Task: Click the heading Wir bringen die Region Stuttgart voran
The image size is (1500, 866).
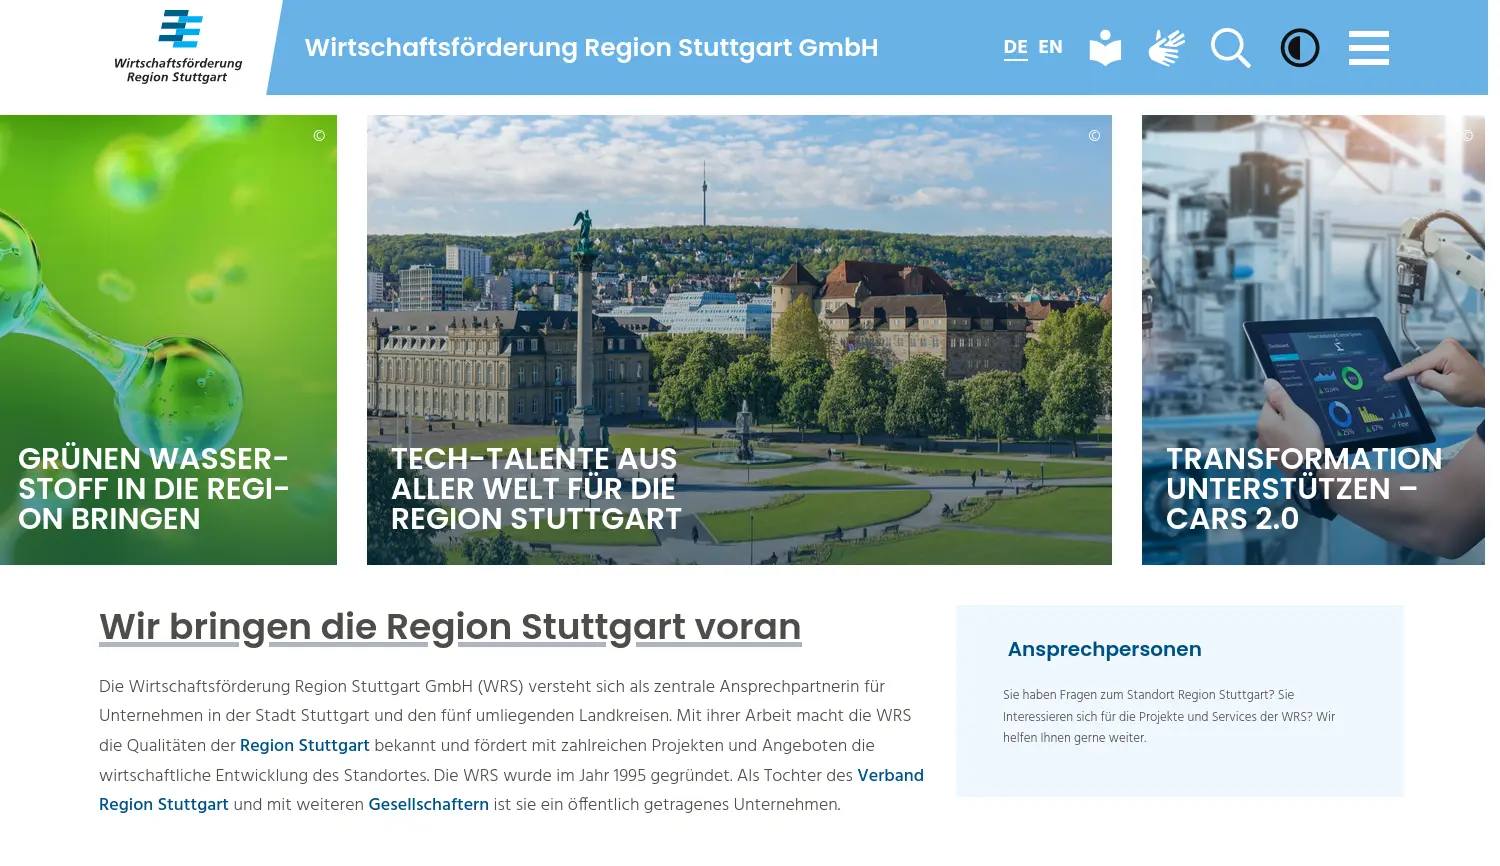Action: coord(449,627)
